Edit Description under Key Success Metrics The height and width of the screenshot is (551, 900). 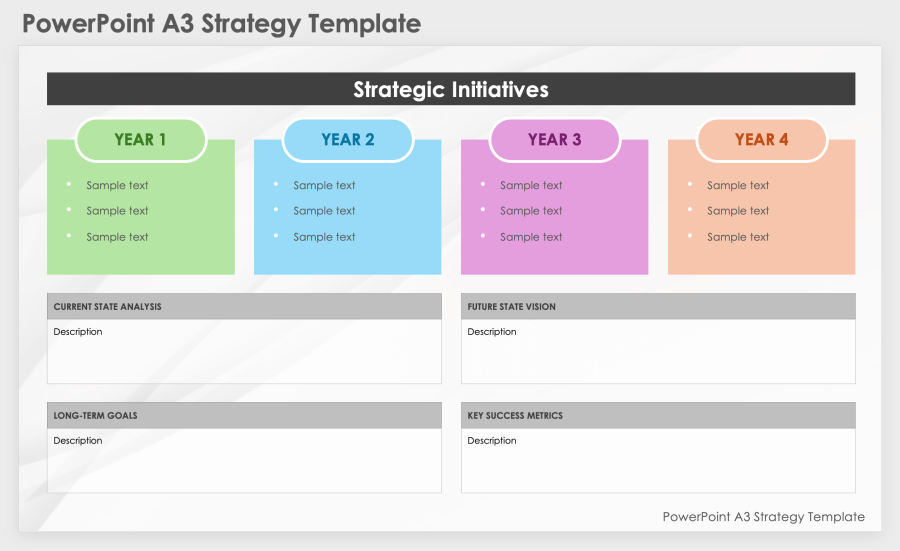(x=492, y=441)
